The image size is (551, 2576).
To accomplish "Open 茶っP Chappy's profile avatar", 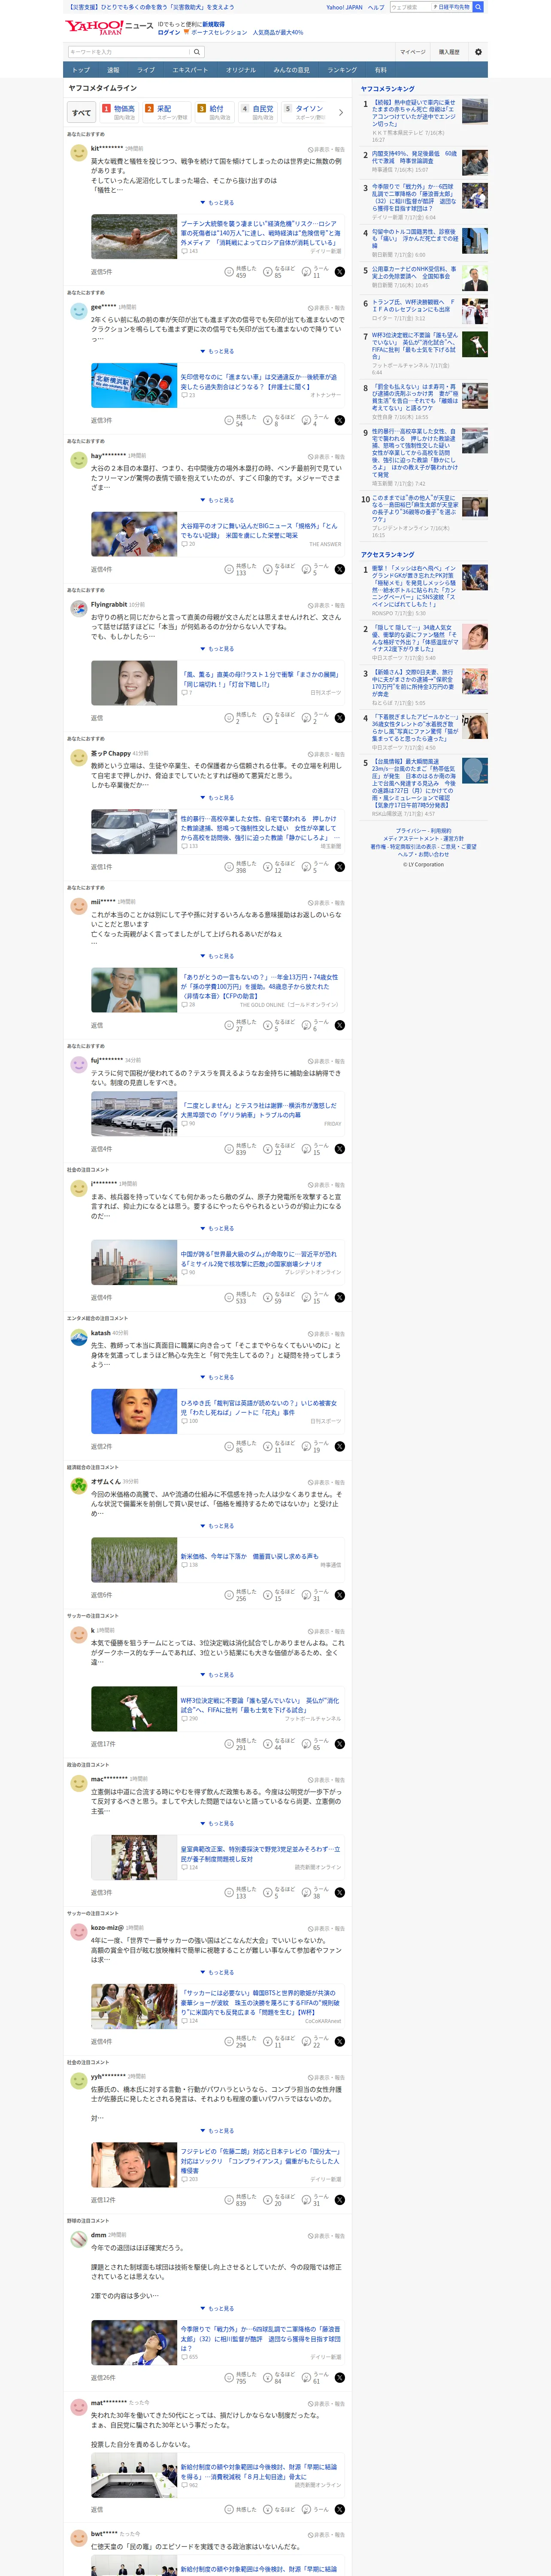I will (78, 758).
